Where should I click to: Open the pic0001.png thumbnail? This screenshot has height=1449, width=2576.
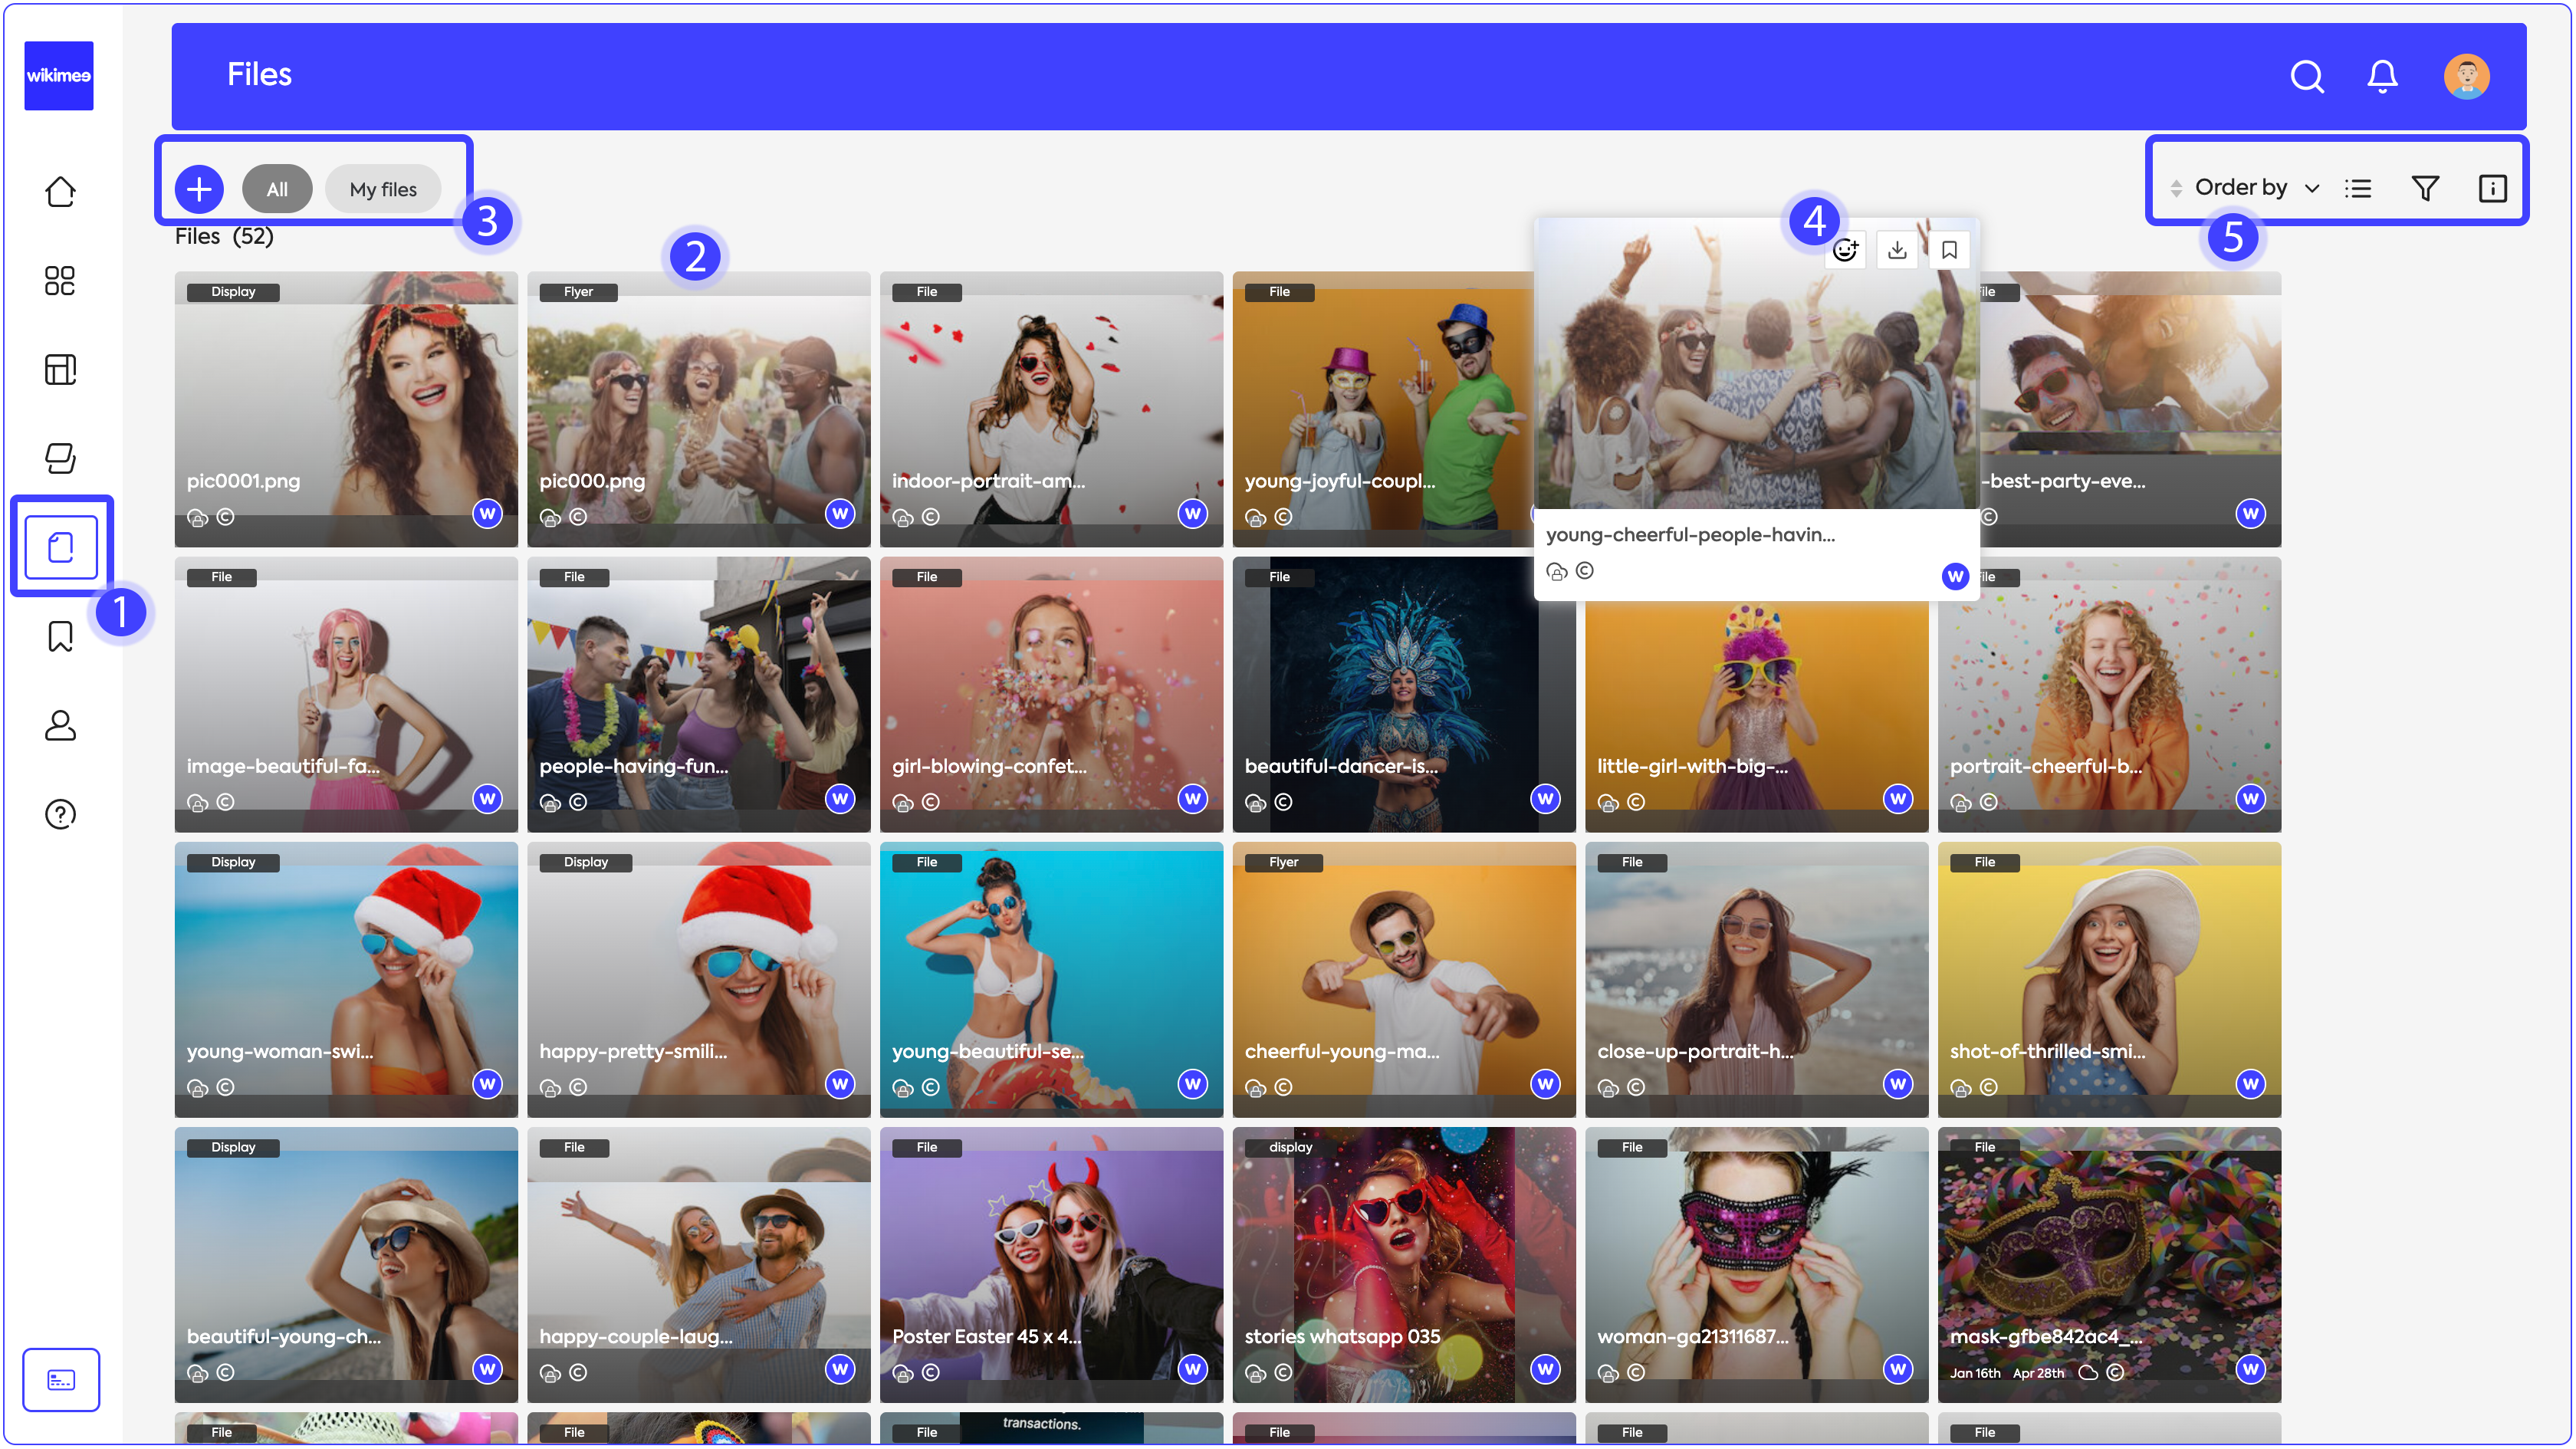pyautogui.click(x=346, y=400)
